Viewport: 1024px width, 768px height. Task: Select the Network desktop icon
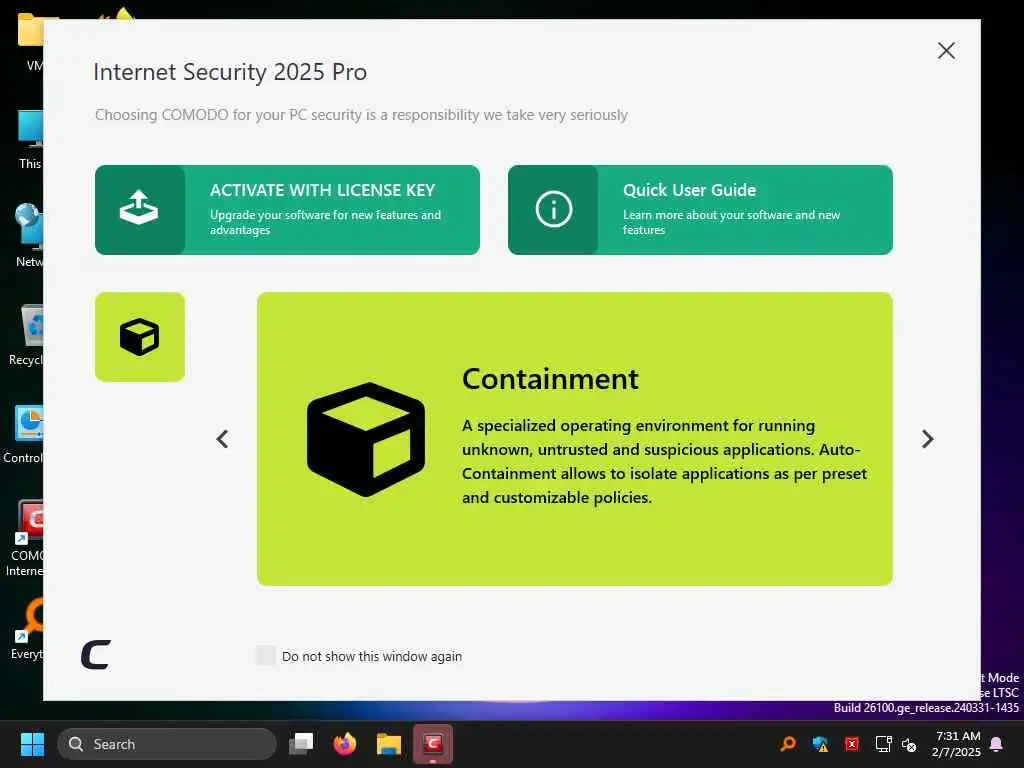pyautogui.click(x=28, y=236)
